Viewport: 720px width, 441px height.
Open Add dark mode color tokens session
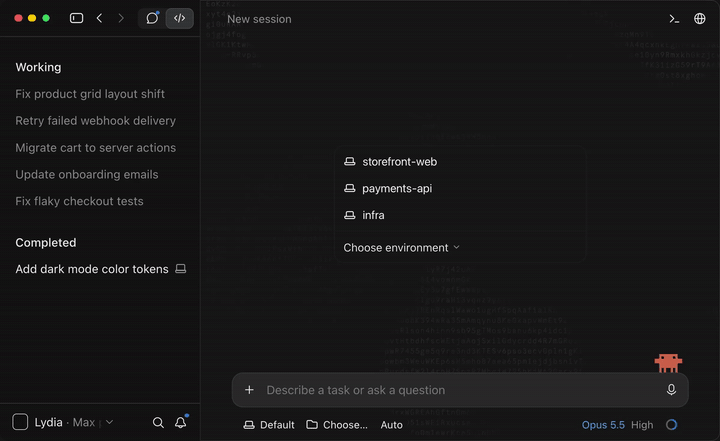click(92, 269)
